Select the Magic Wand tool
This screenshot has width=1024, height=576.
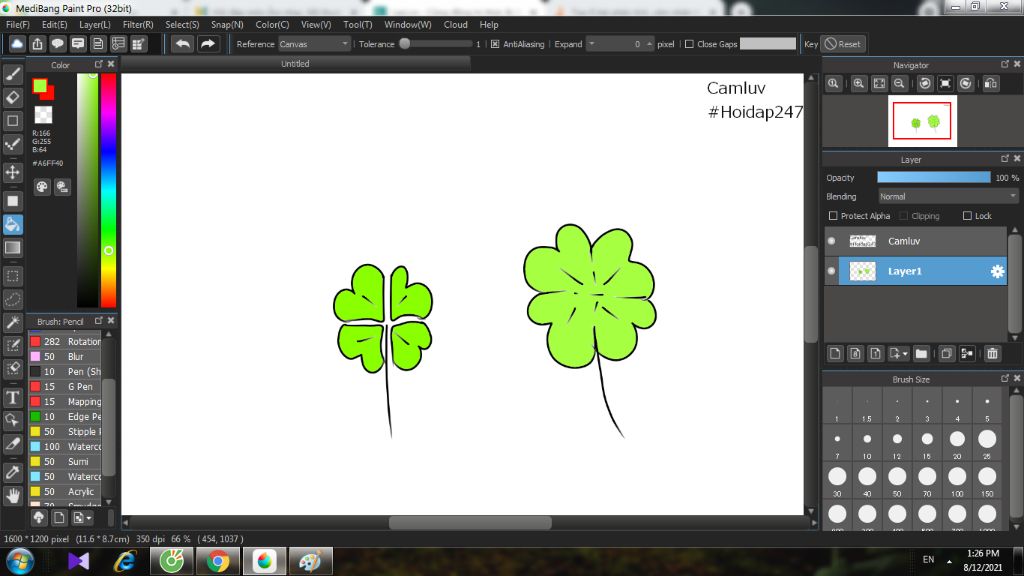[12, 323]
